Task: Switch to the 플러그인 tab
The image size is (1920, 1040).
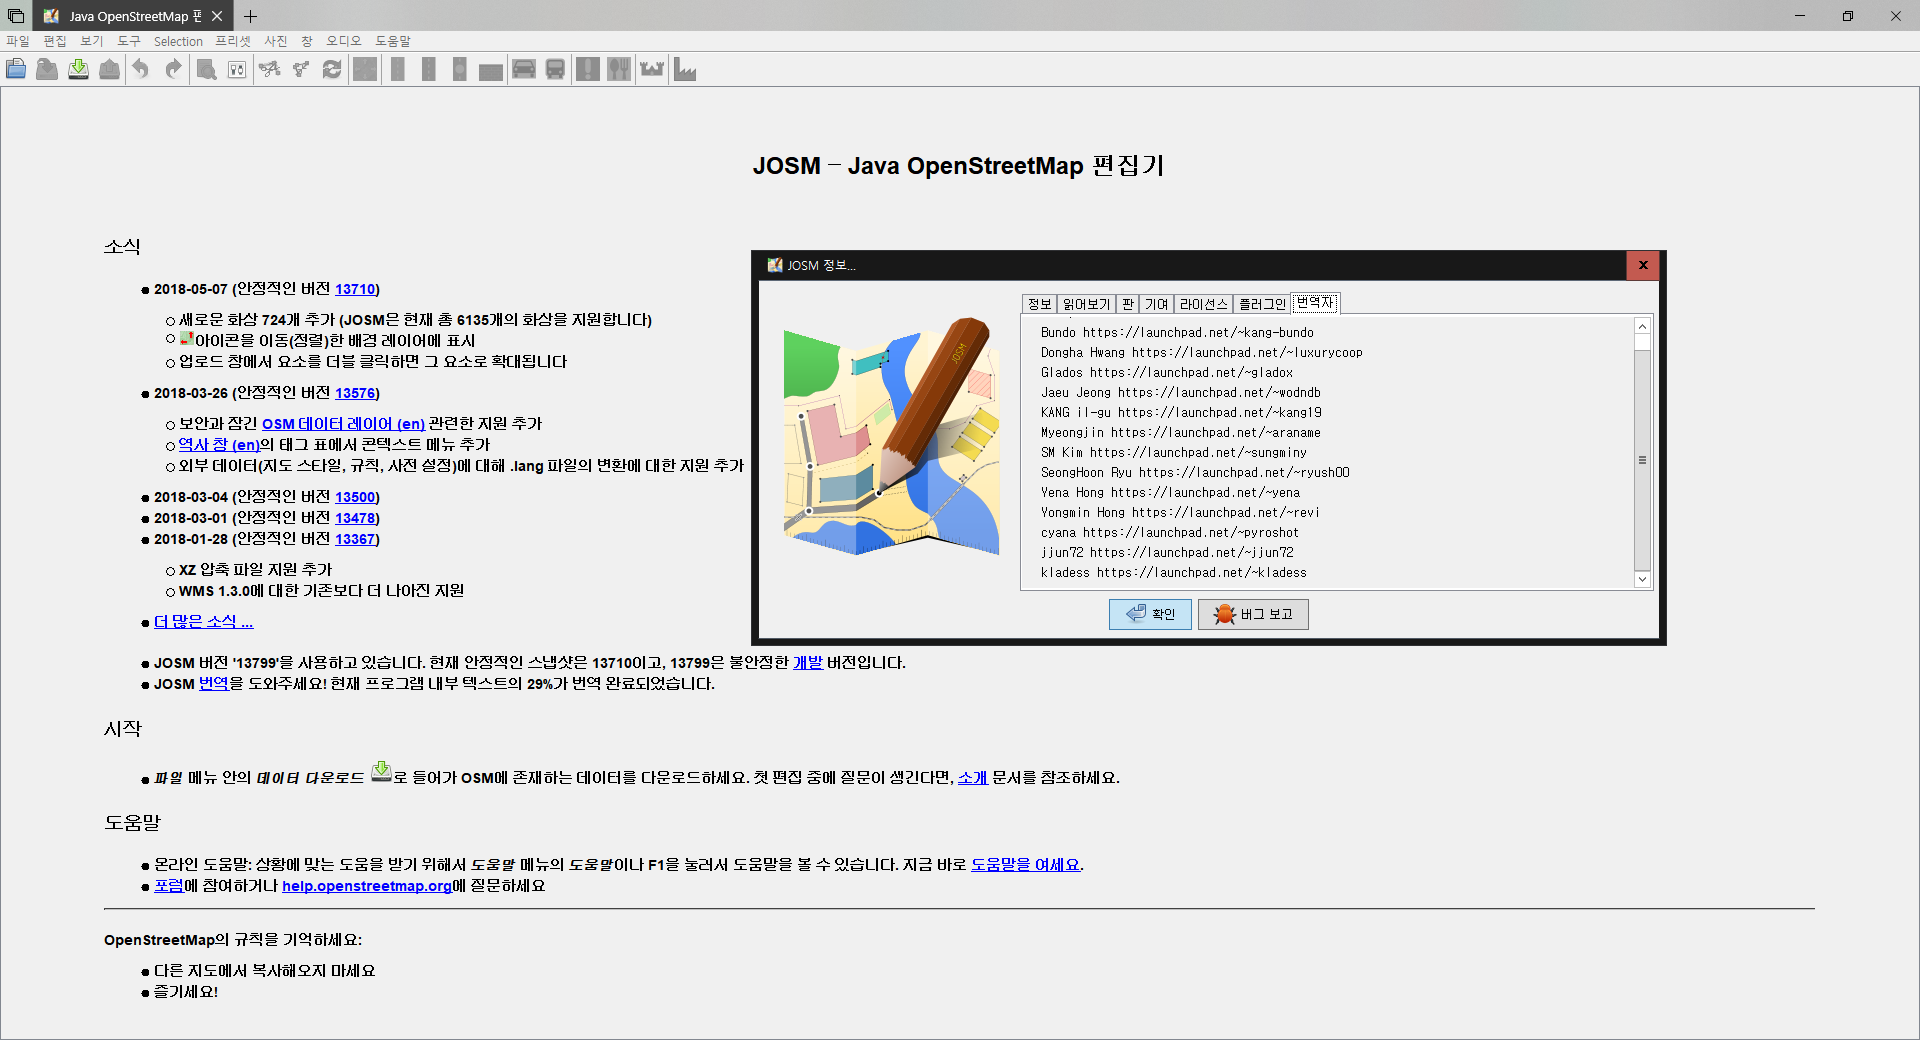Action: point(1262,304)
